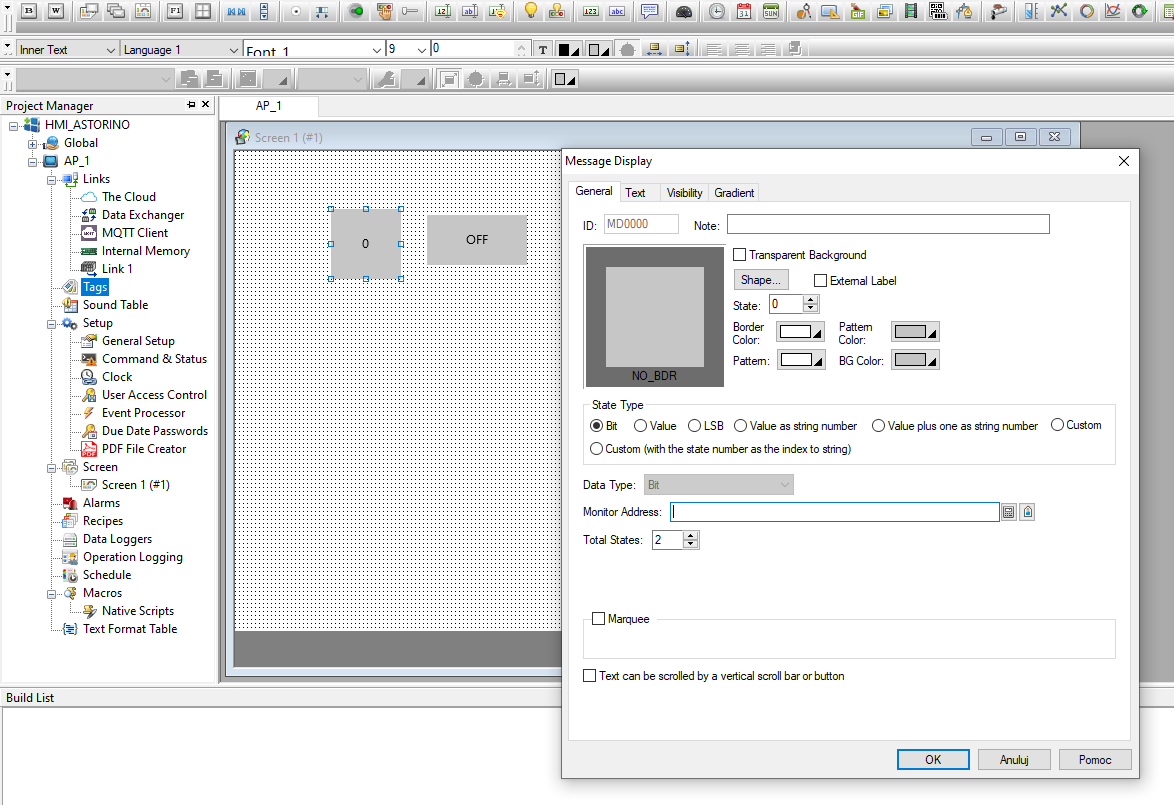Choose Value plus one as string number
The image size is (1174, 805).
pos(878,426)
